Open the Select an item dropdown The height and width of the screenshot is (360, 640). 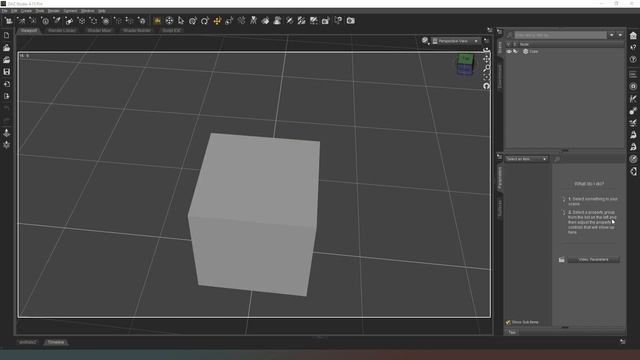[x=527, y=159]
